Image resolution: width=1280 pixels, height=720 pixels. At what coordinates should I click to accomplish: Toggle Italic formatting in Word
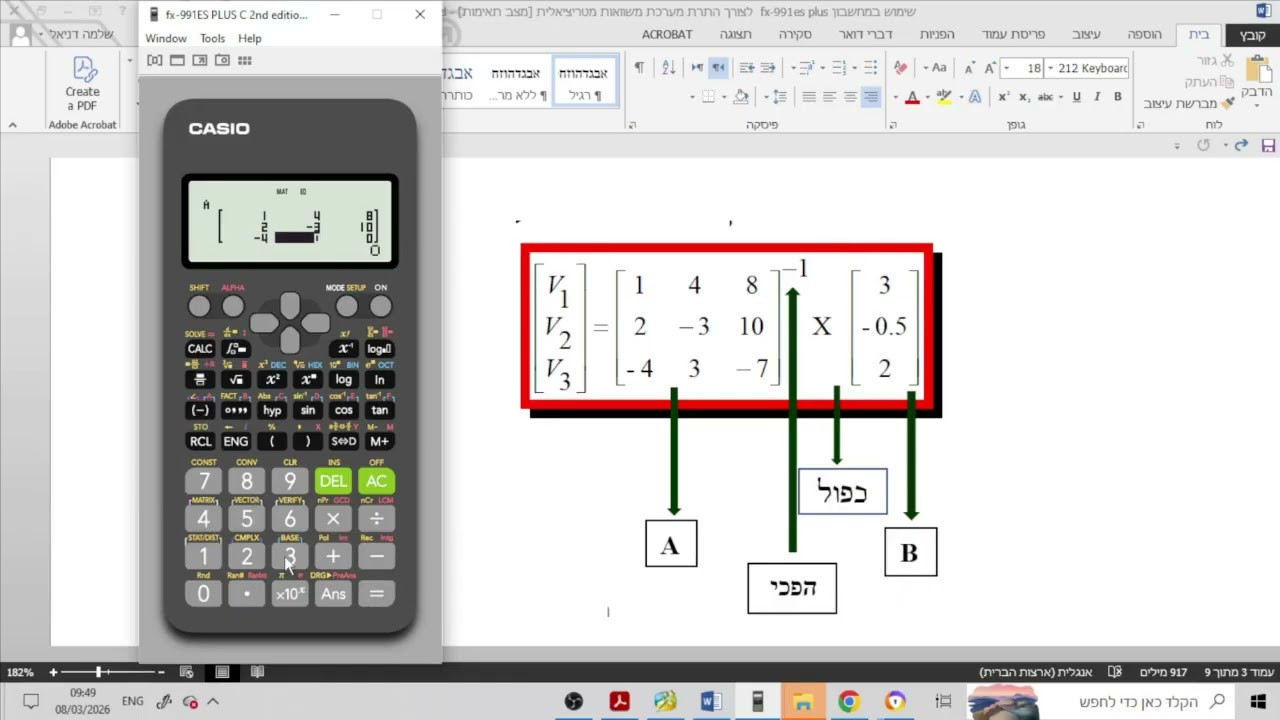(x=1097, y=97)
